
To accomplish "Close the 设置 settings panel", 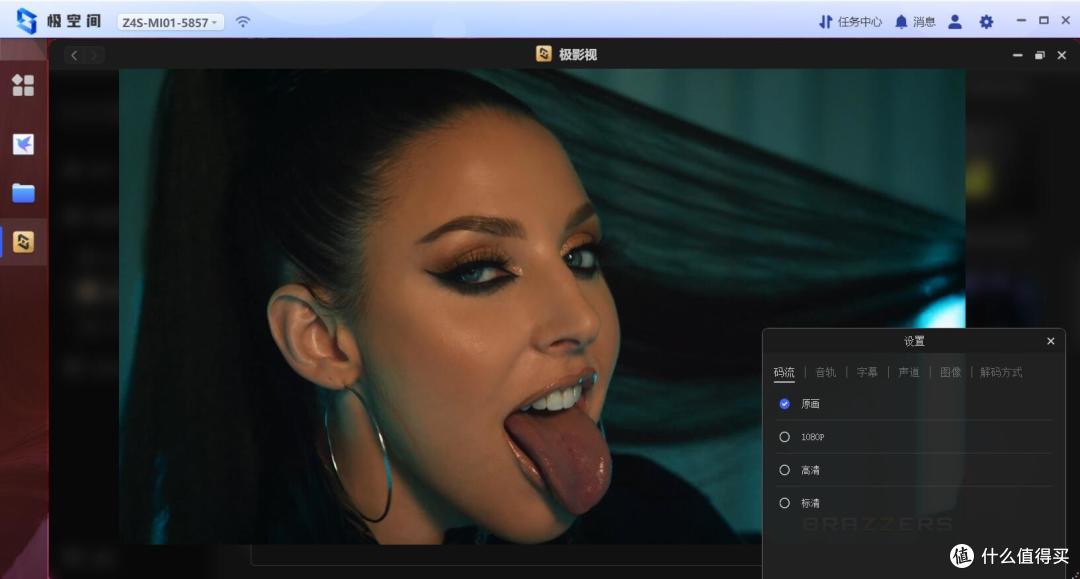I will click(x=1050, y=341).
